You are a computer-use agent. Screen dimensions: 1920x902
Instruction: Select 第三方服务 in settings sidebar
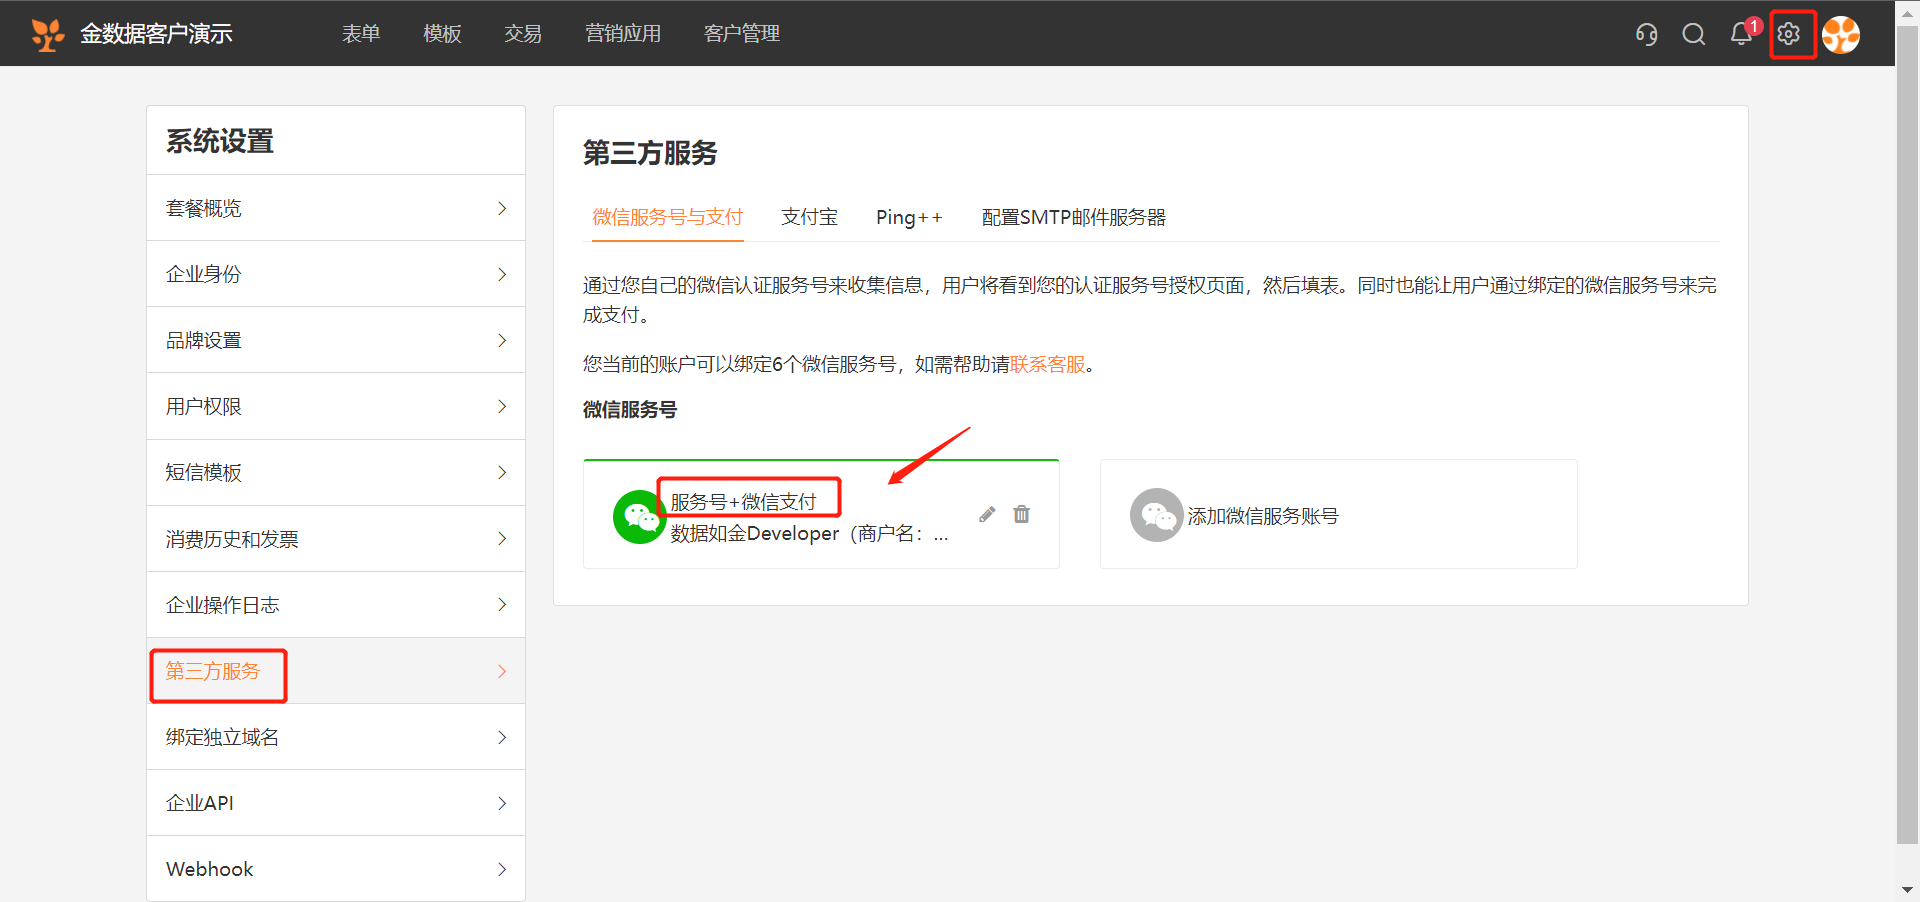336,671
